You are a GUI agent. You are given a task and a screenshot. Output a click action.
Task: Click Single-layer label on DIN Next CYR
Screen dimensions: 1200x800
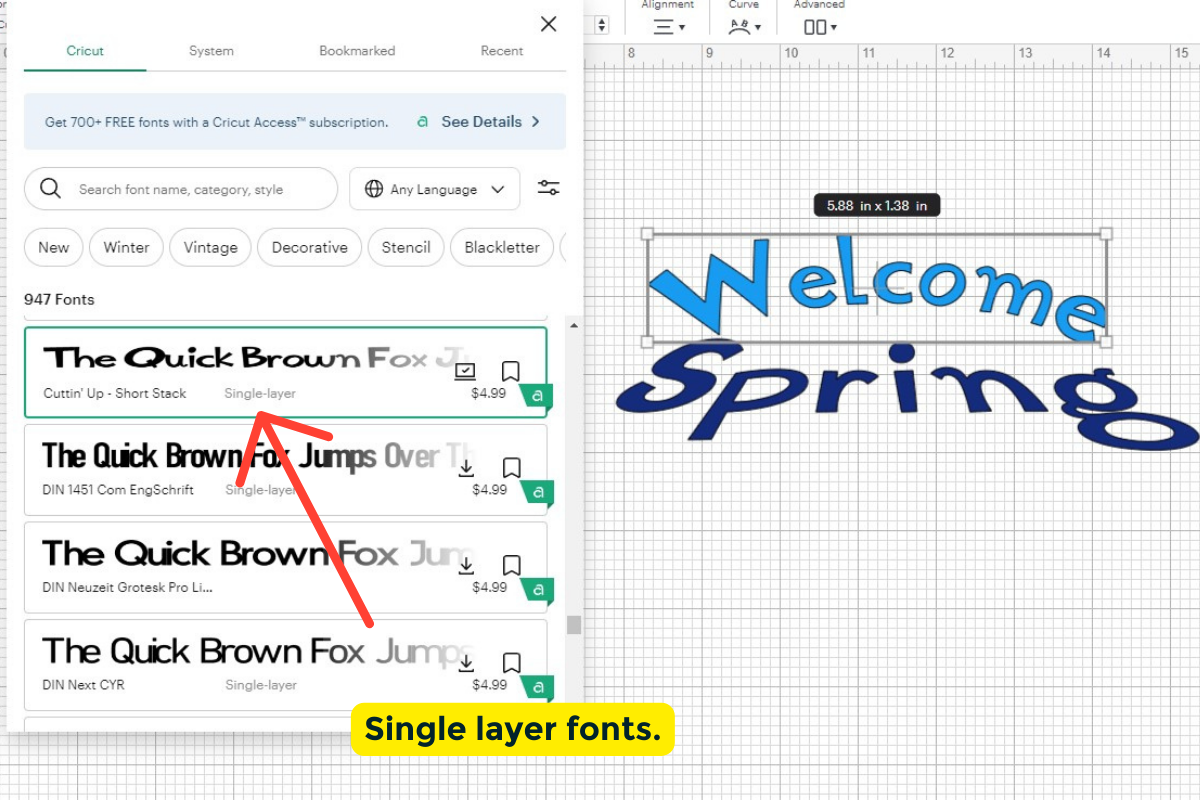pyautogui.click(x=261, y=685)
